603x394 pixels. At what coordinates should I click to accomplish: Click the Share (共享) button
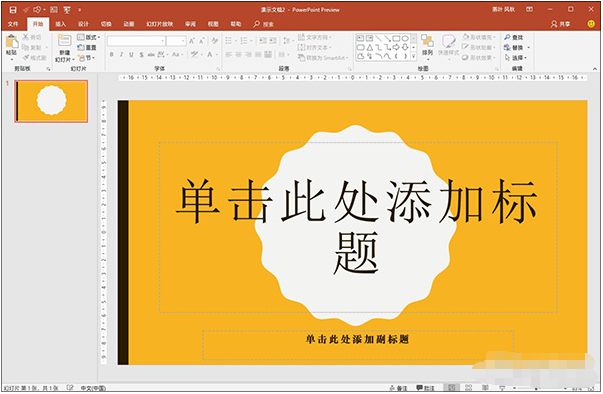(x=560, y=24)
